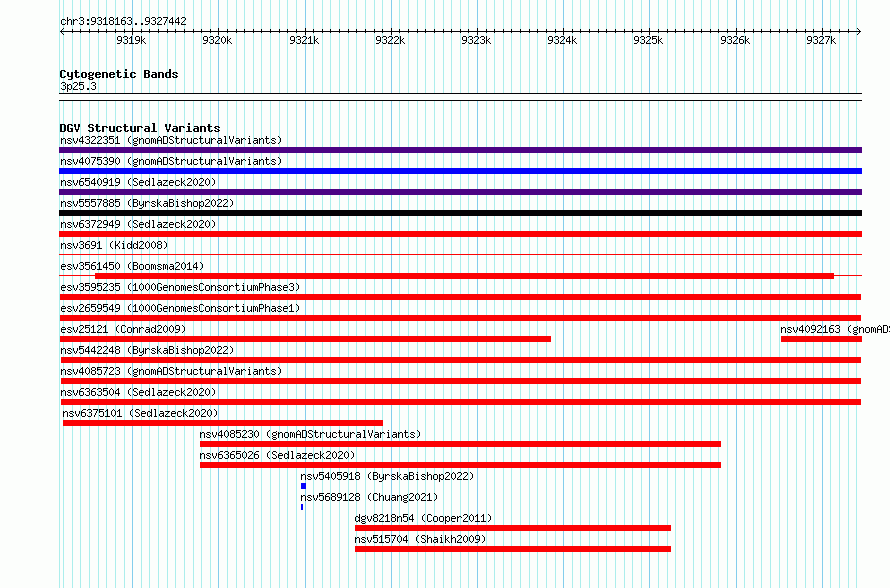Click the chr3:9318163..9327442 coordinate label
Viewport: 890px width, 588px height.
pos(123,21)
